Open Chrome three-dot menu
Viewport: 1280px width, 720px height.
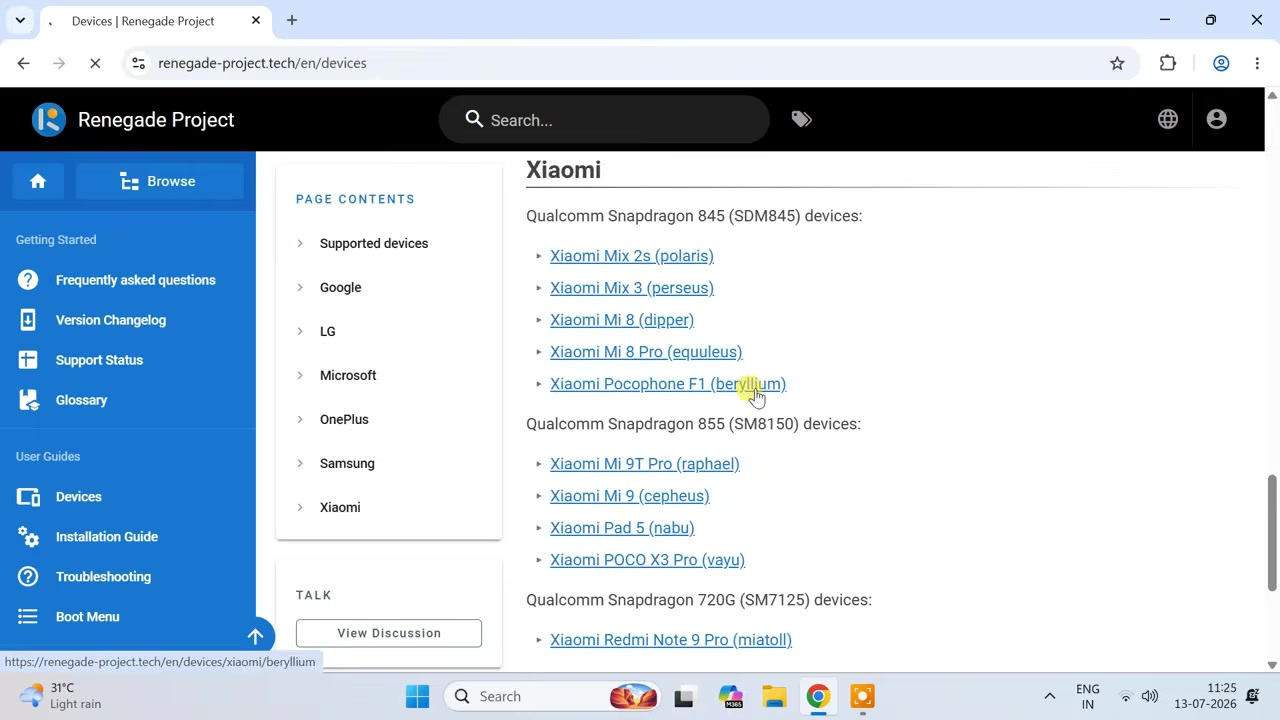pyautogui.click(x=1257, y=63)
